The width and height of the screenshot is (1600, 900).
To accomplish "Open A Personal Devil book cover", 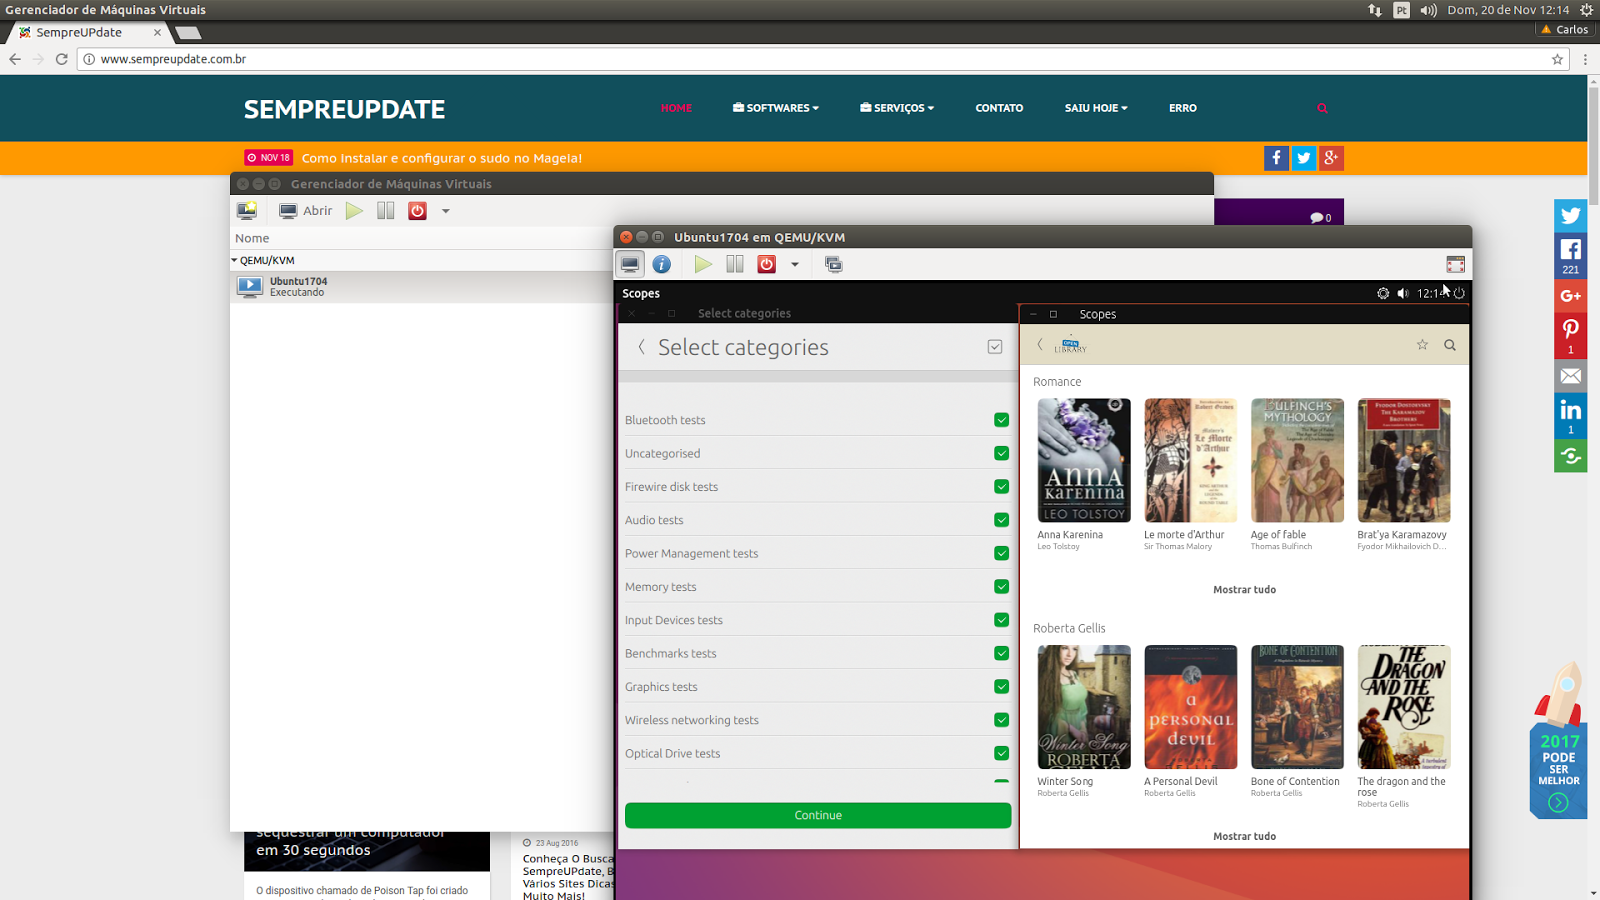I will (x=1190, y=707).
